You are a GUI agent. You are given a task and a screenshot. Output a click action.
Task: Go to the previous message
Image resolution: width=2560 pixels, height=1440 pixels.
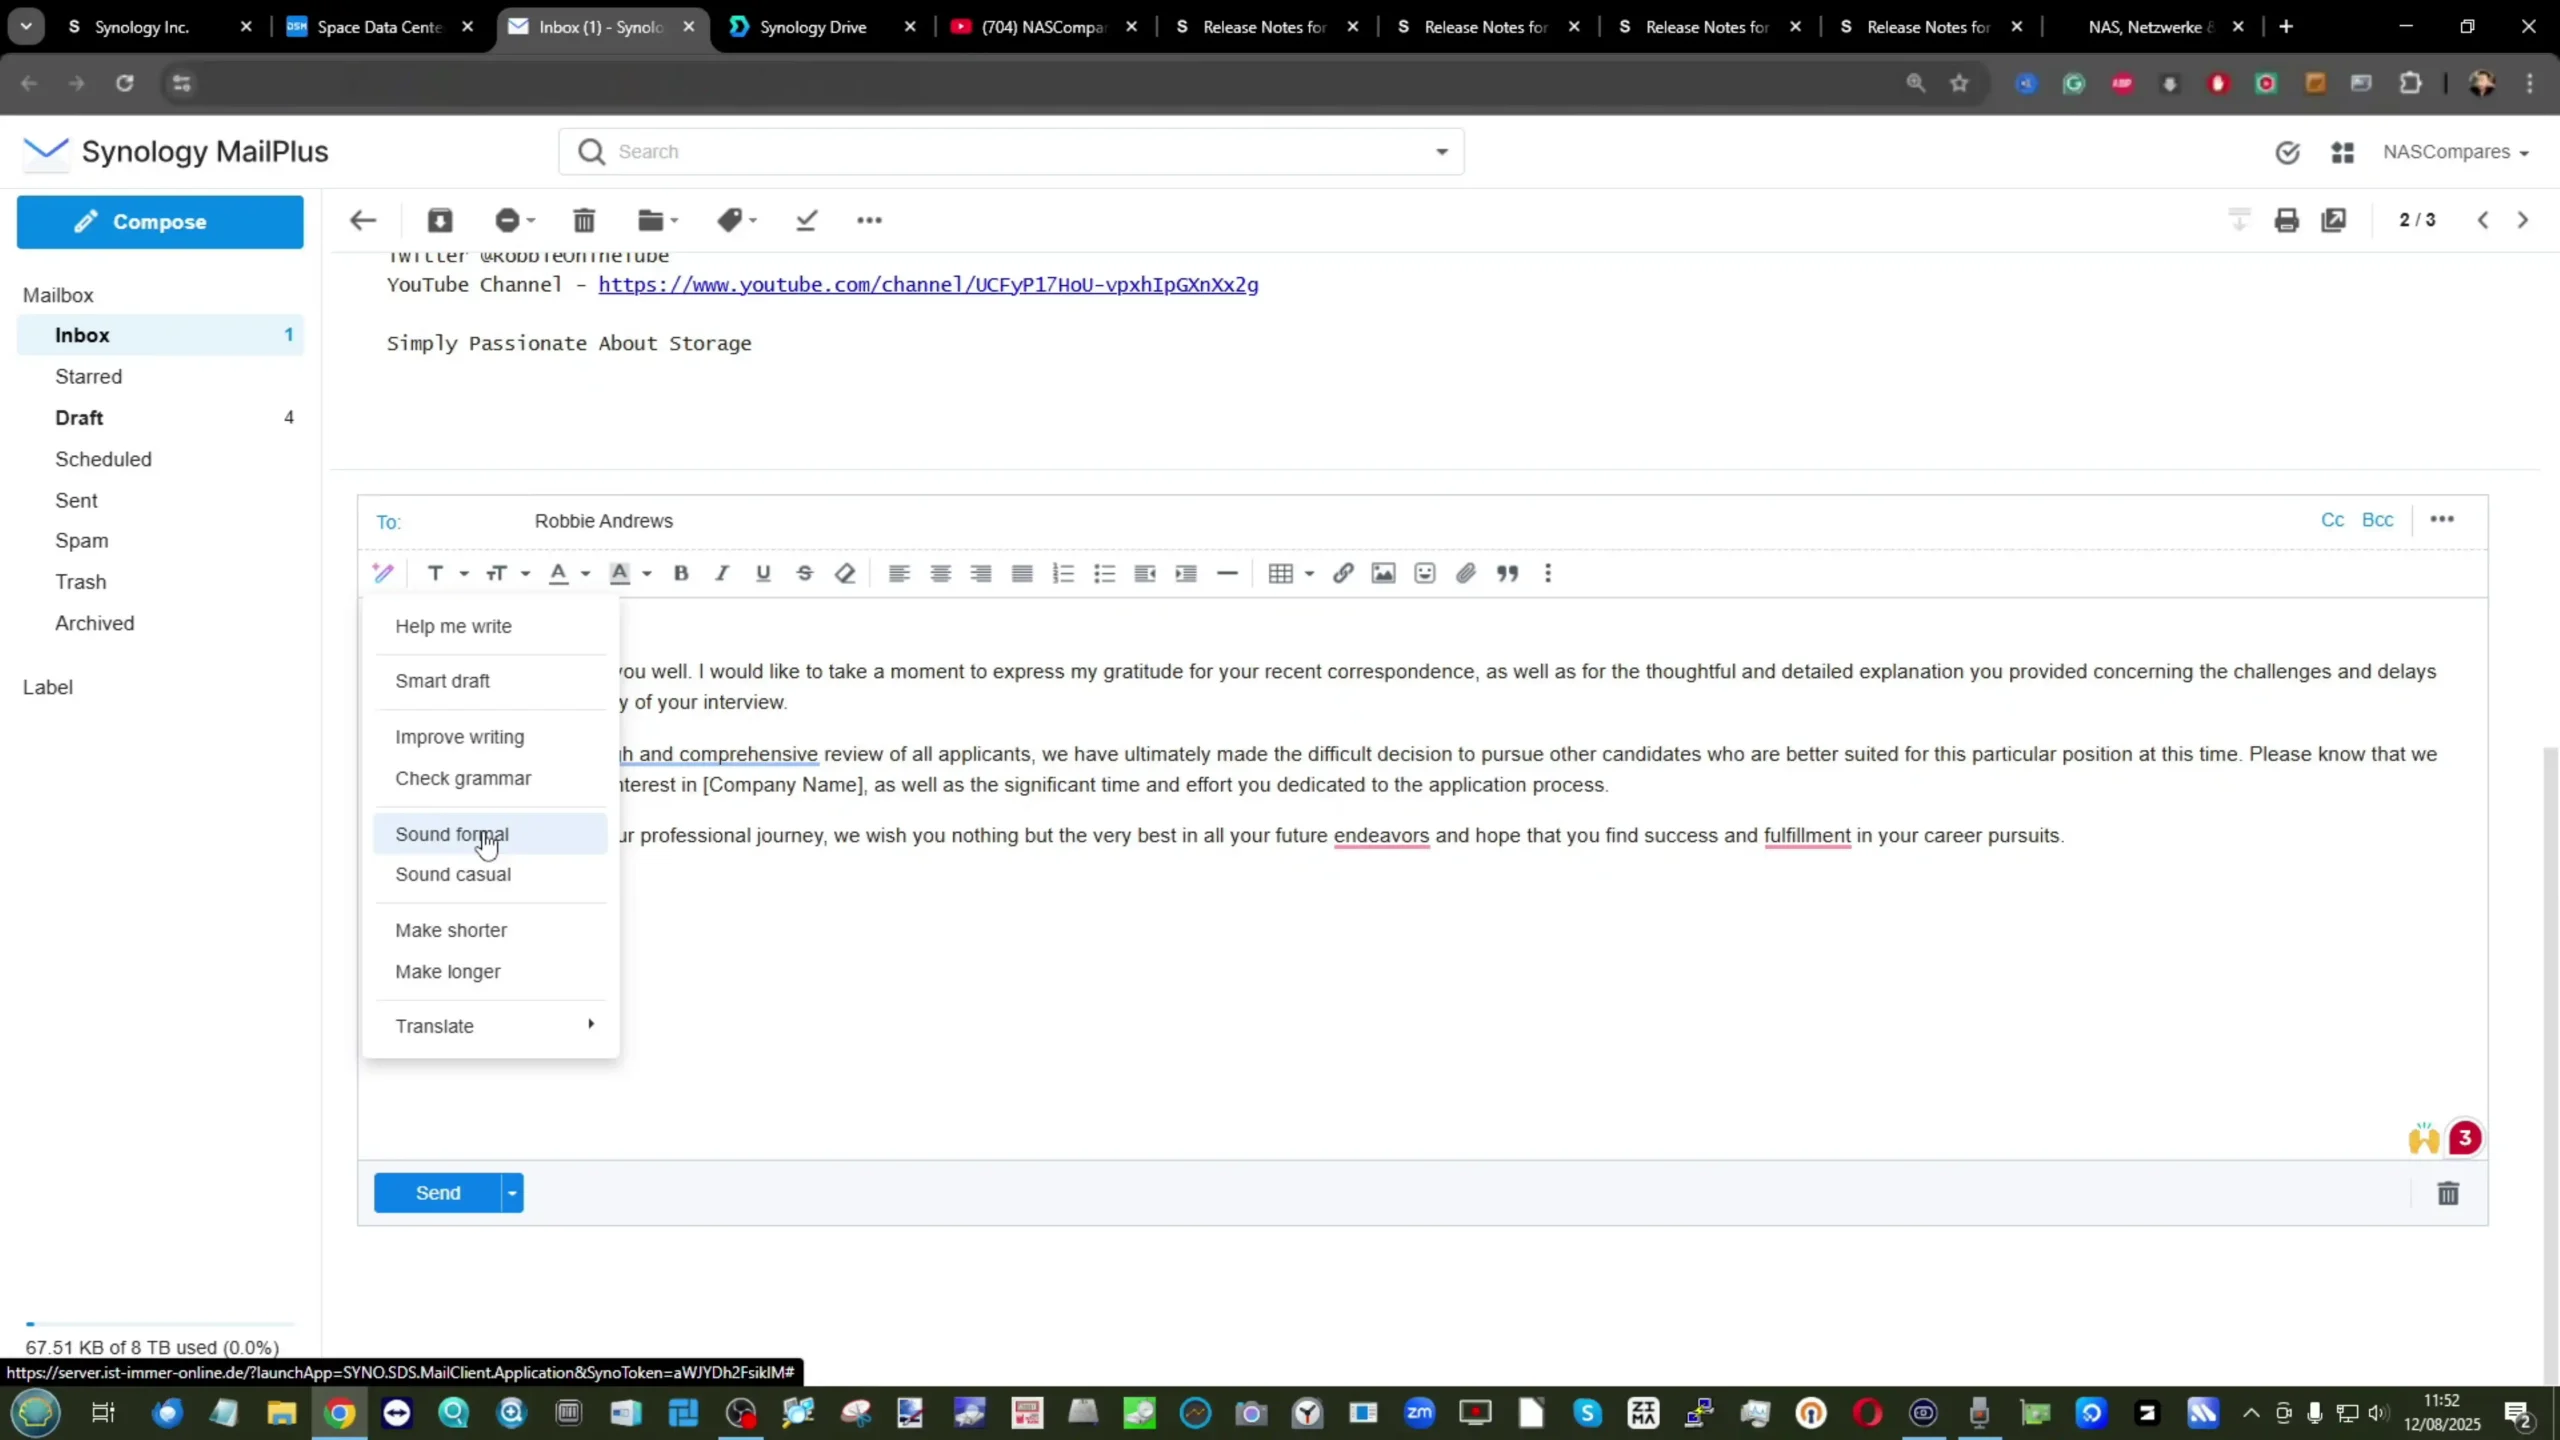click(x=2483, y=220)
